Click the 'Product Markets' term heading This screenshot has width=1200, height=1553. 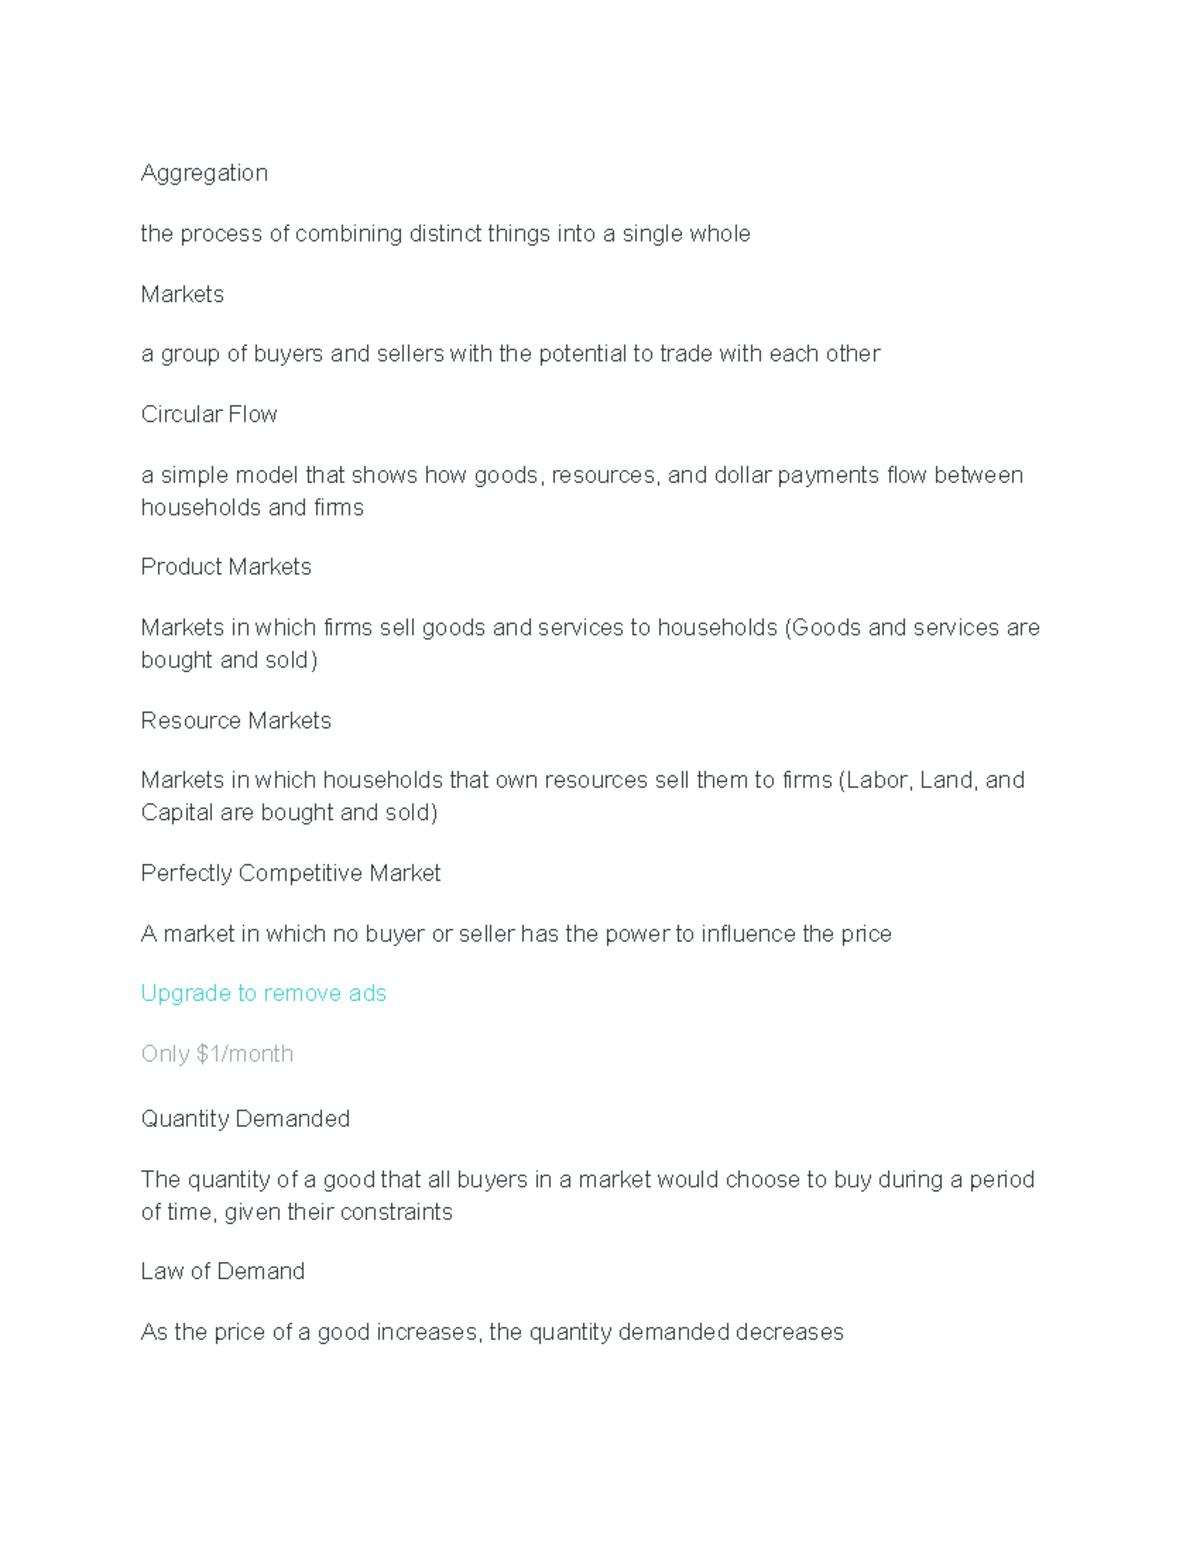point(226,567)
